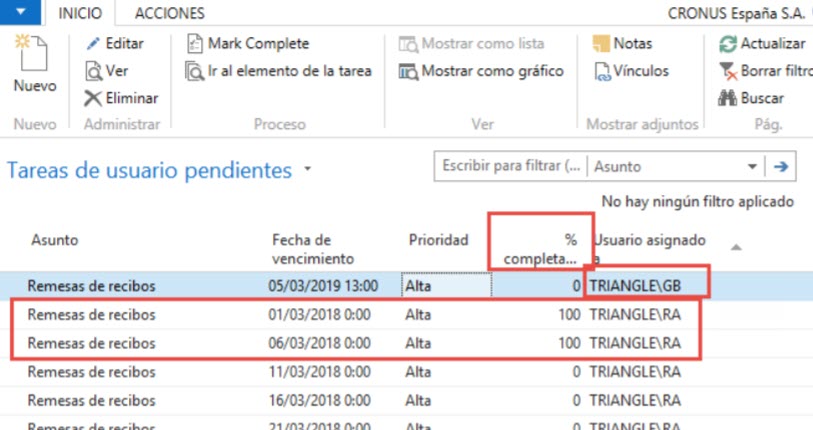The width and height of the screenshot is (813, 430).
Task: Click the Page title Tareas de usuario pendientes
Action: 149,170
